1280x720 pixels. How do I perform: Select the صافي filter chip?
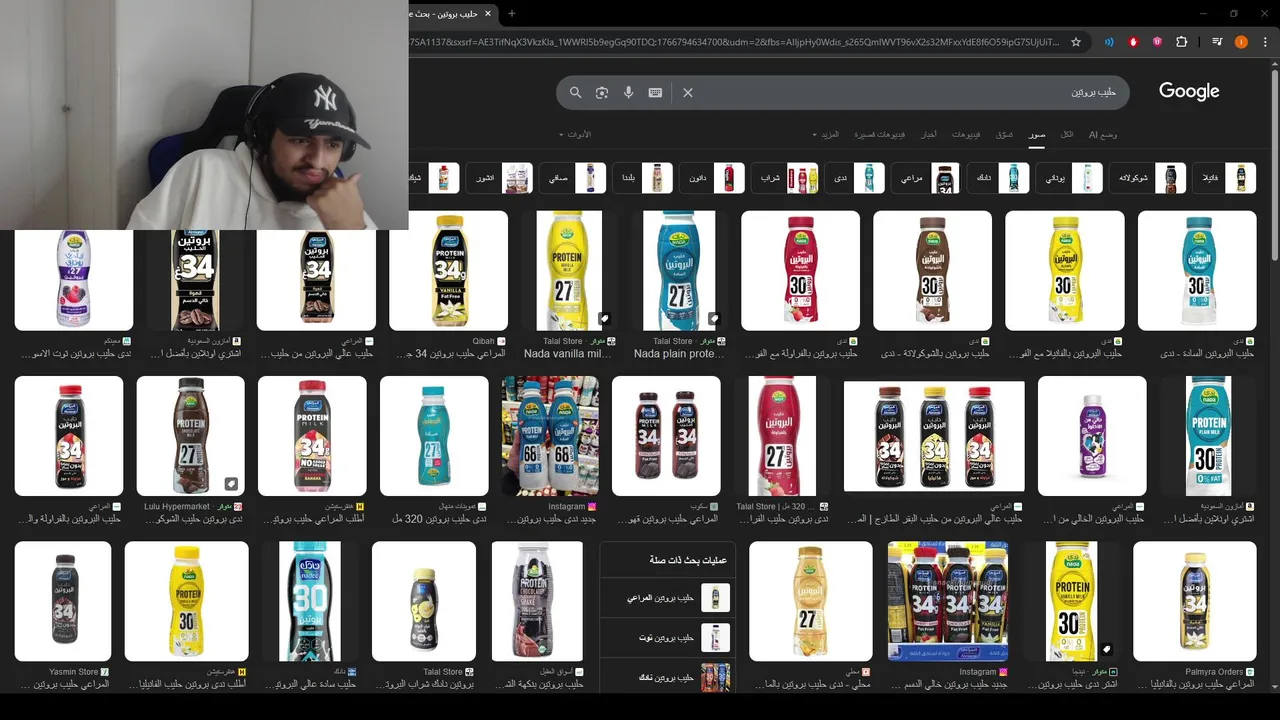(x=573, y=178)
